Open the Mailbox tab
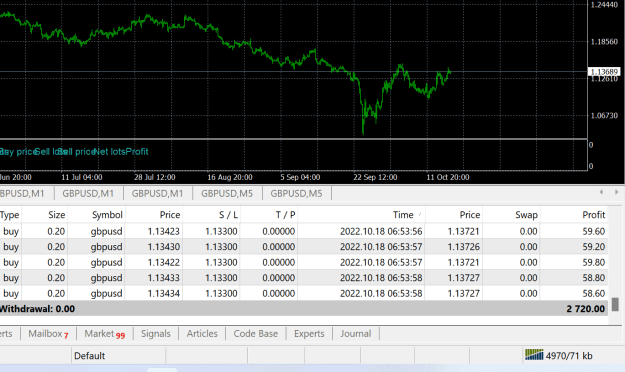 point(48,334)
